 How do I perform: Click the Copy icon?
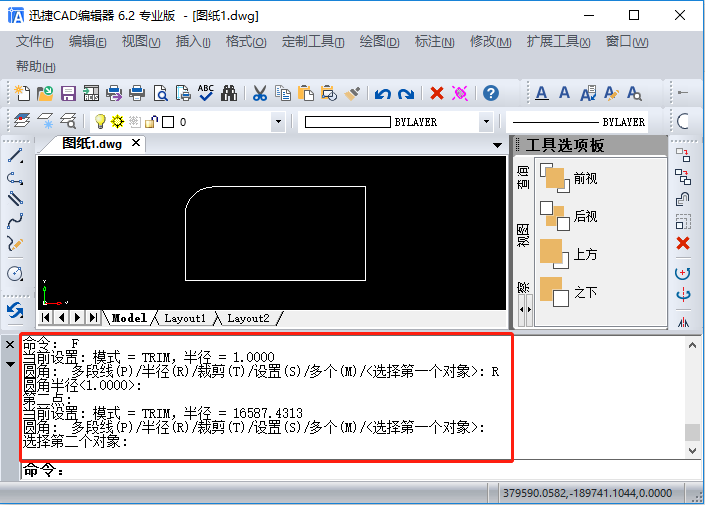click(283, 93)
